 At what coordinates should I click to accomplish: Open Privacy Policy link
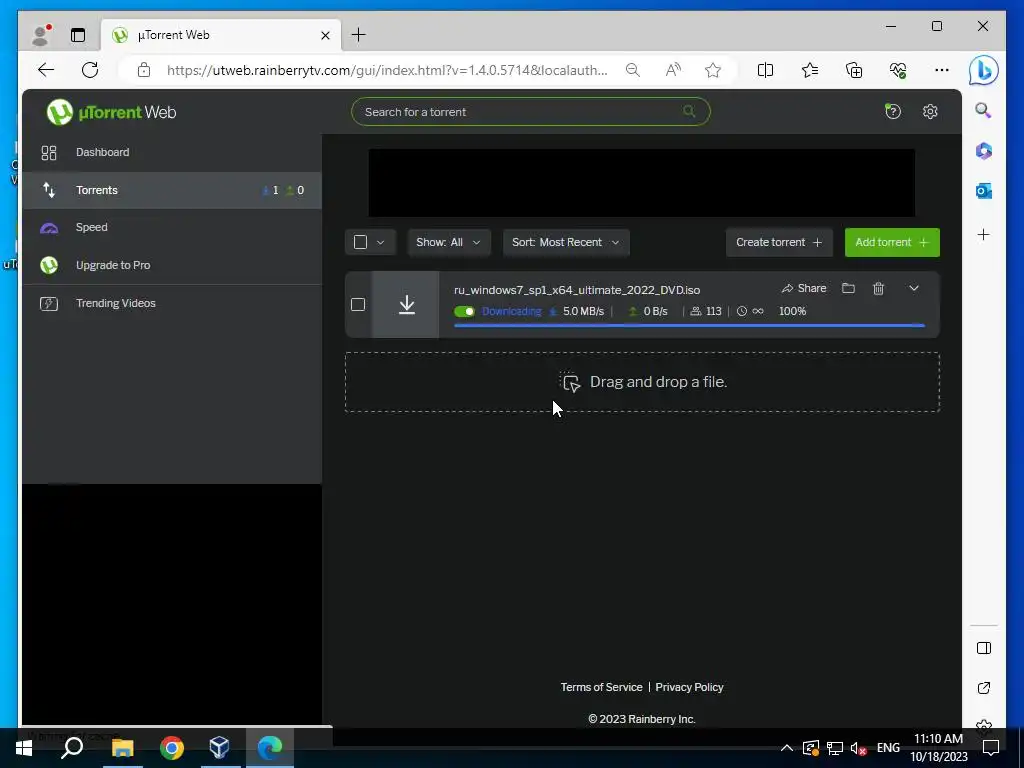[x=689, y=687]
